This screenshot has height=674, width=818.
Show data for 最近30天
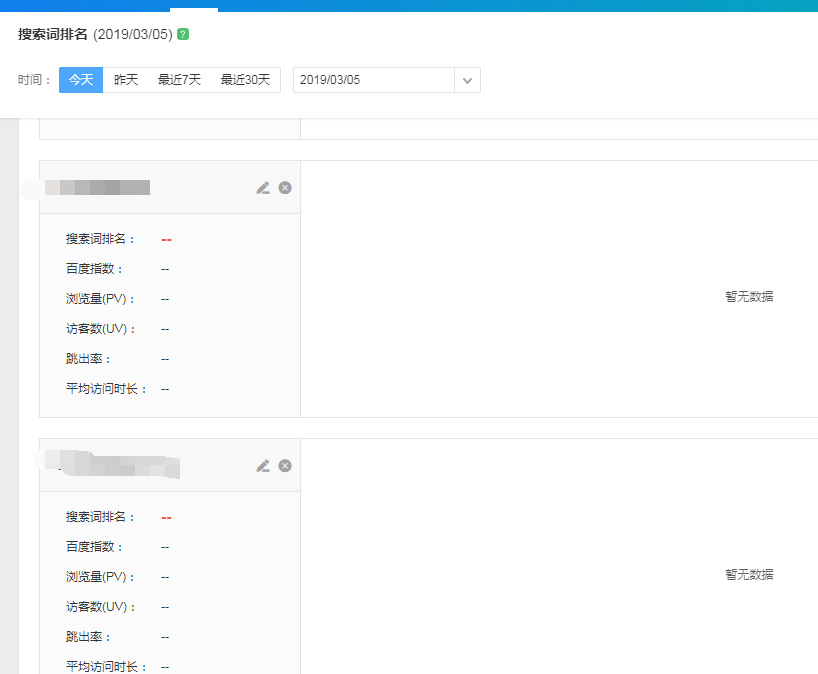(x=245, y=80)
